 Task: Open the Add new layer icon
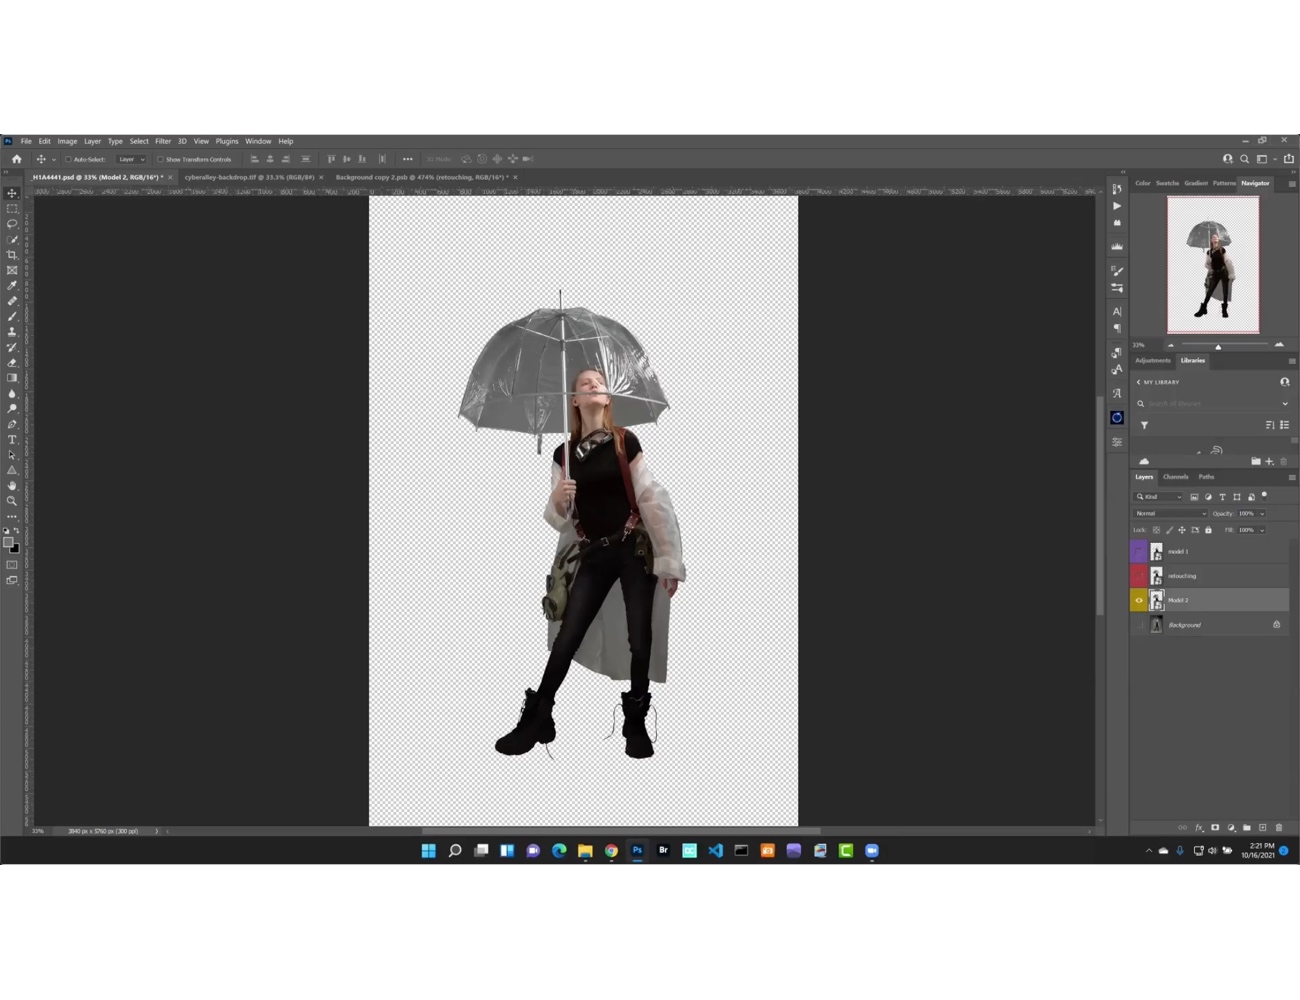tap(1263, 828)
